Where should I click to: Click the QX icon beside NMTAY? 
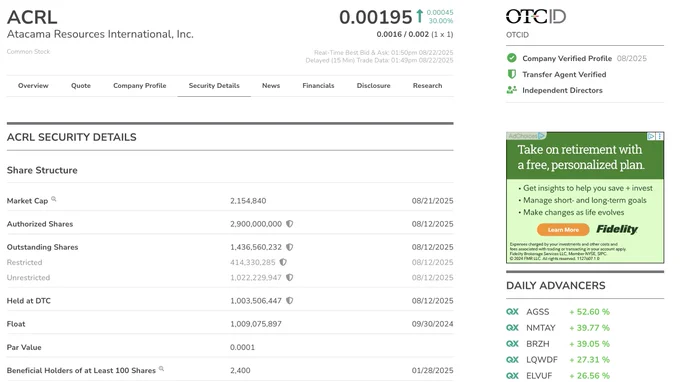512,328
